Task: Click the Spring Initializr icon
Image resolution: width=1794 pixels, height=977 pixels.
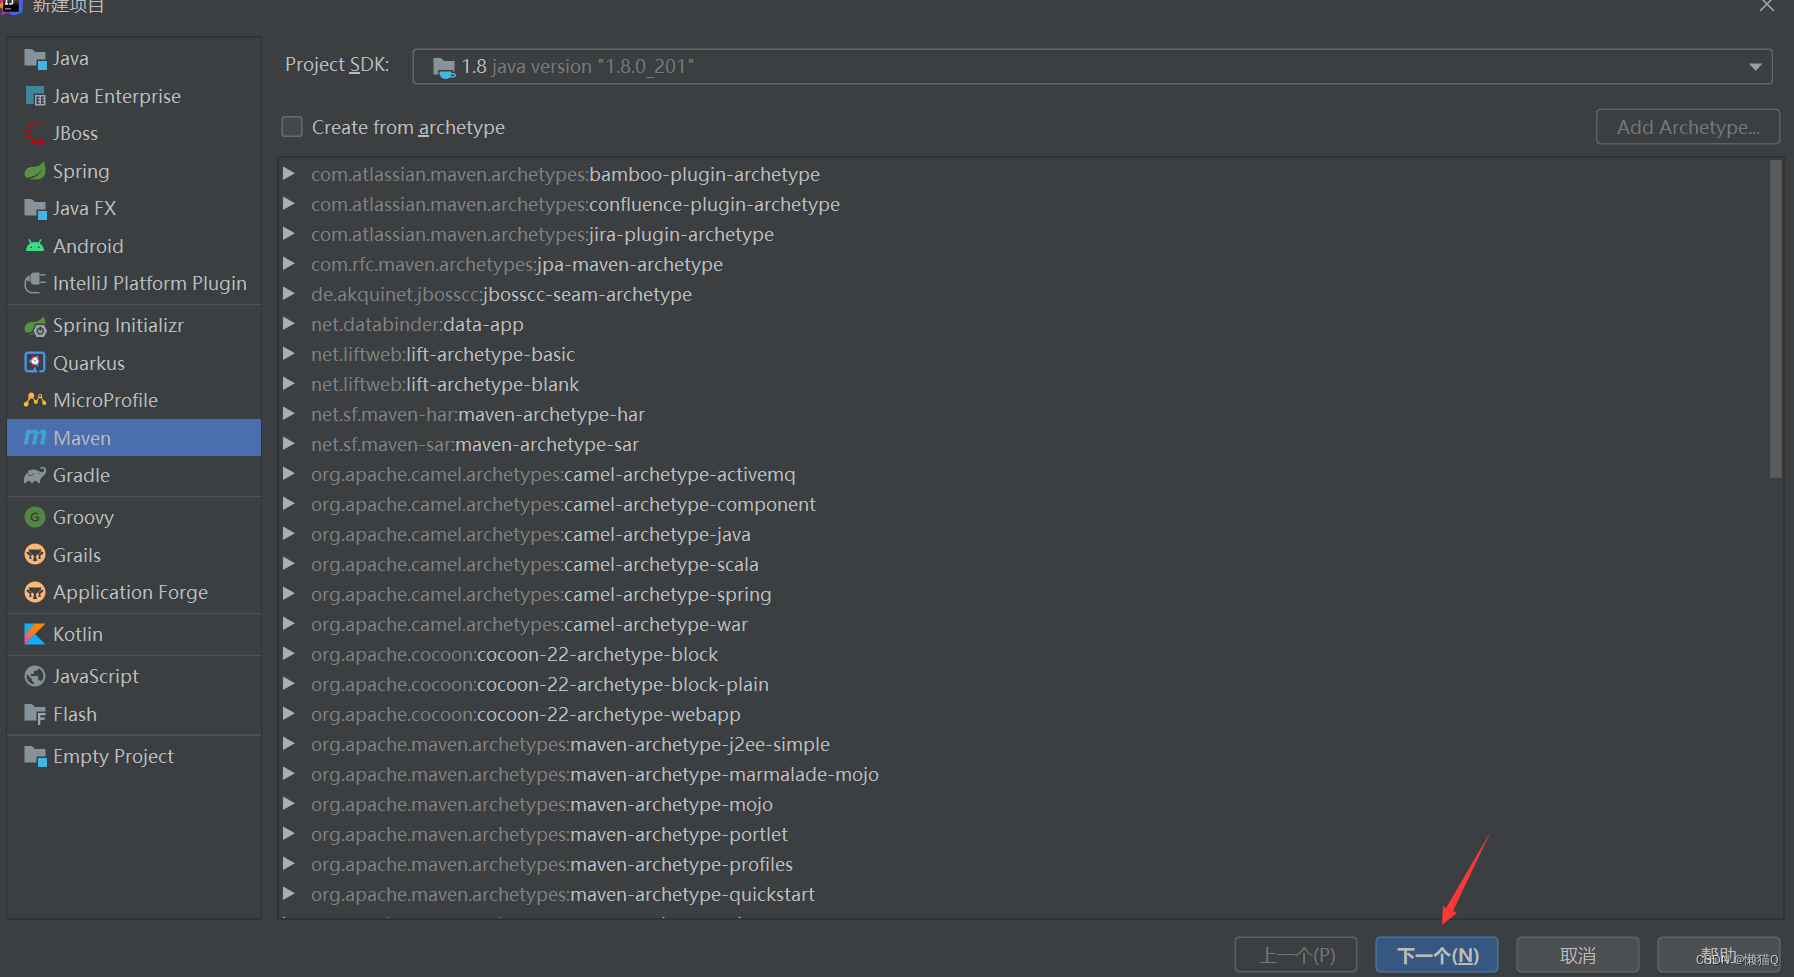Action: pyautogui.click(x=35, y=326)
